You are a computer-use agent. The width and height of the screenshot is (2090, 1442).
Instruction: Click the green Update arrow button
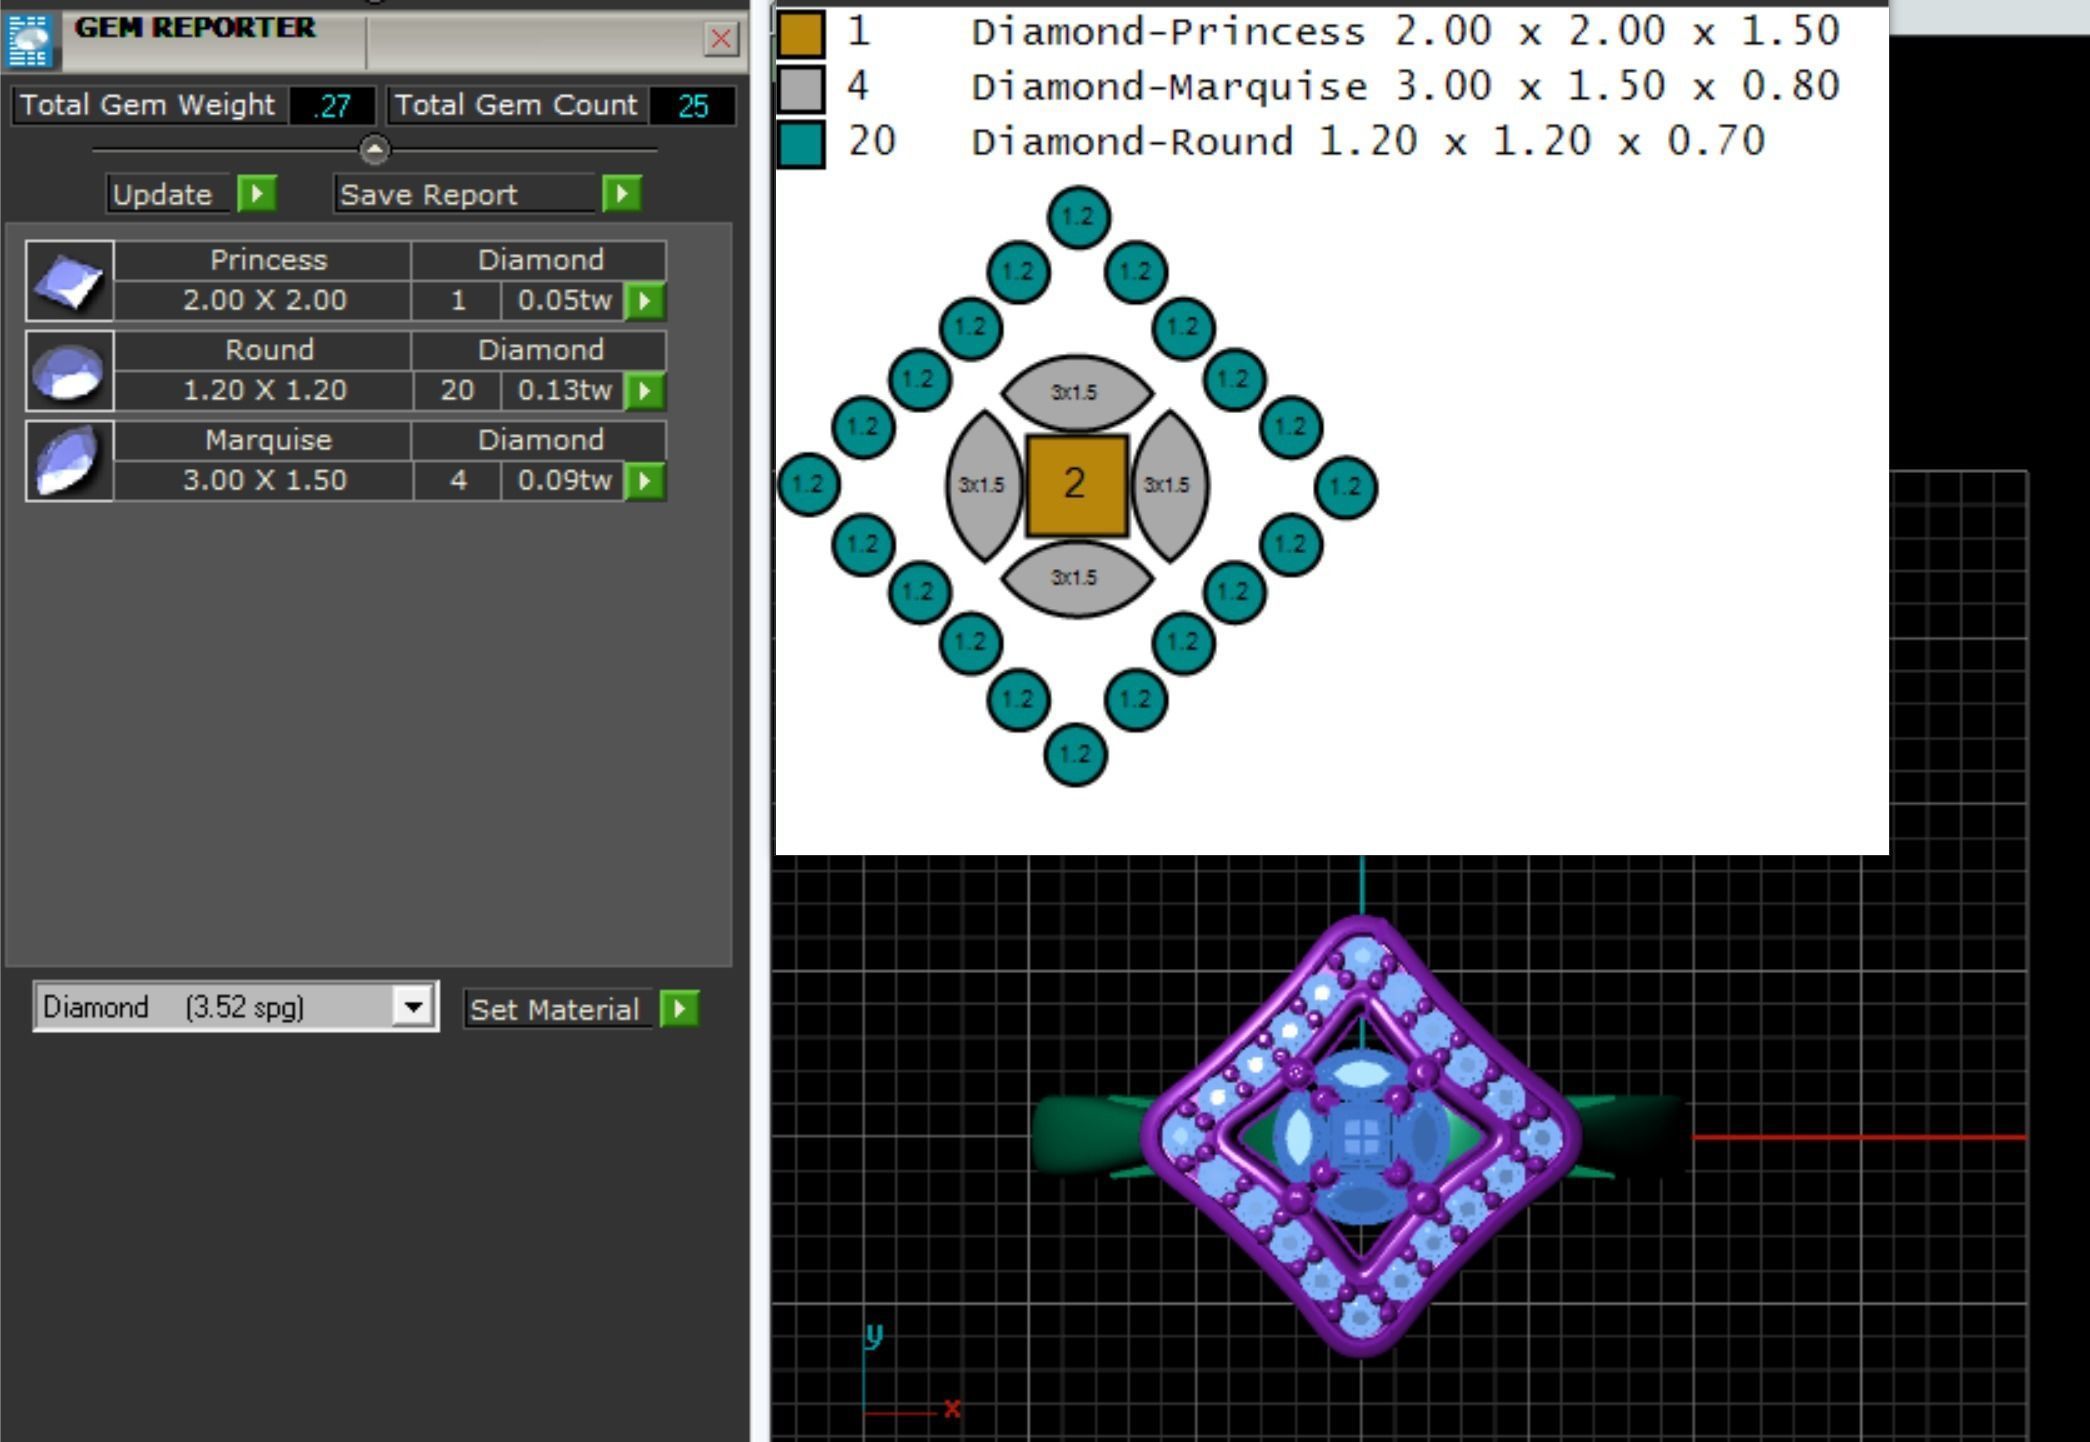257,193
